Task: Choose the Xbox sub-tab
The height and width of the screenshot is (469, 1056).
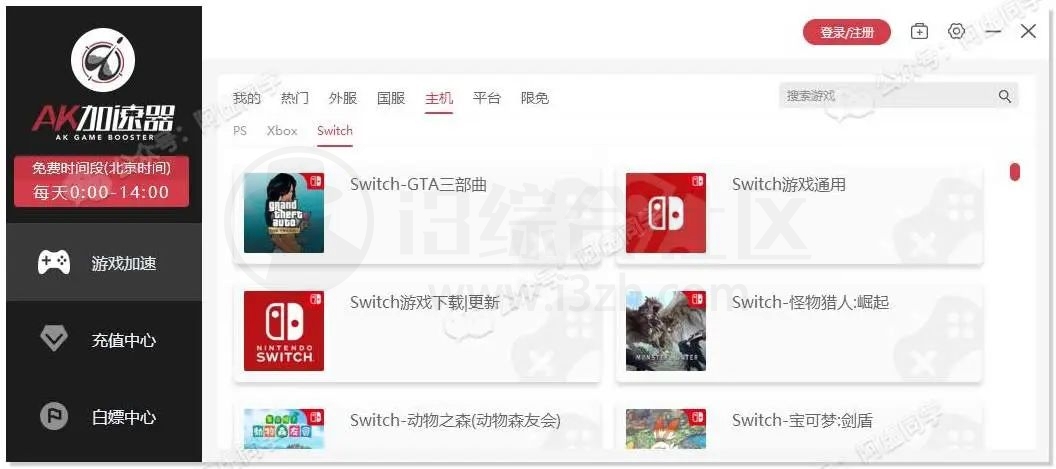Action: [x=282, y=131]
